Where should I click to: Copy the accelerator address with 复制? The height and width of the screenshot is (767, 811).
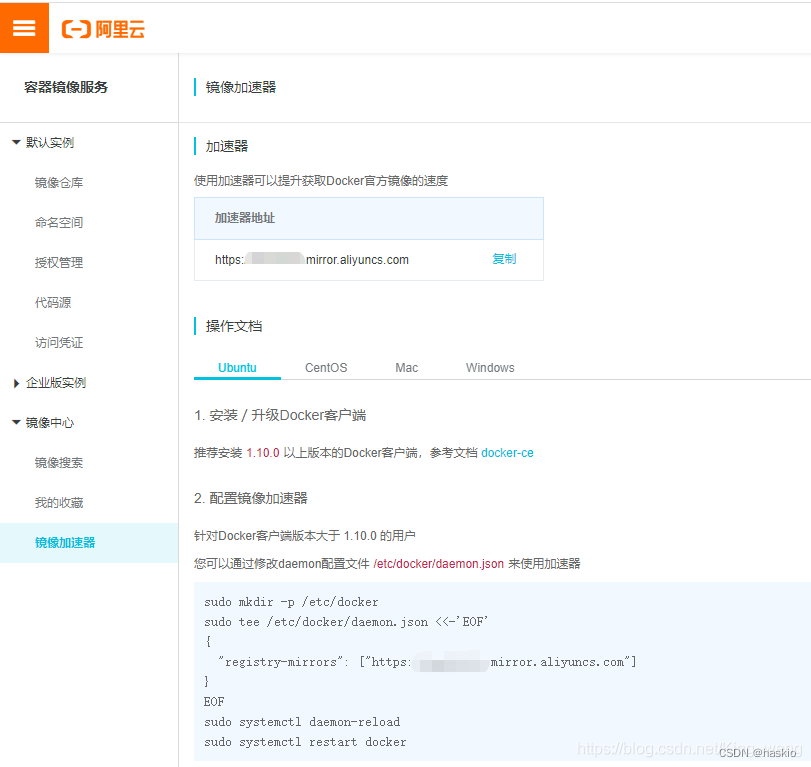tap(504, 259)
